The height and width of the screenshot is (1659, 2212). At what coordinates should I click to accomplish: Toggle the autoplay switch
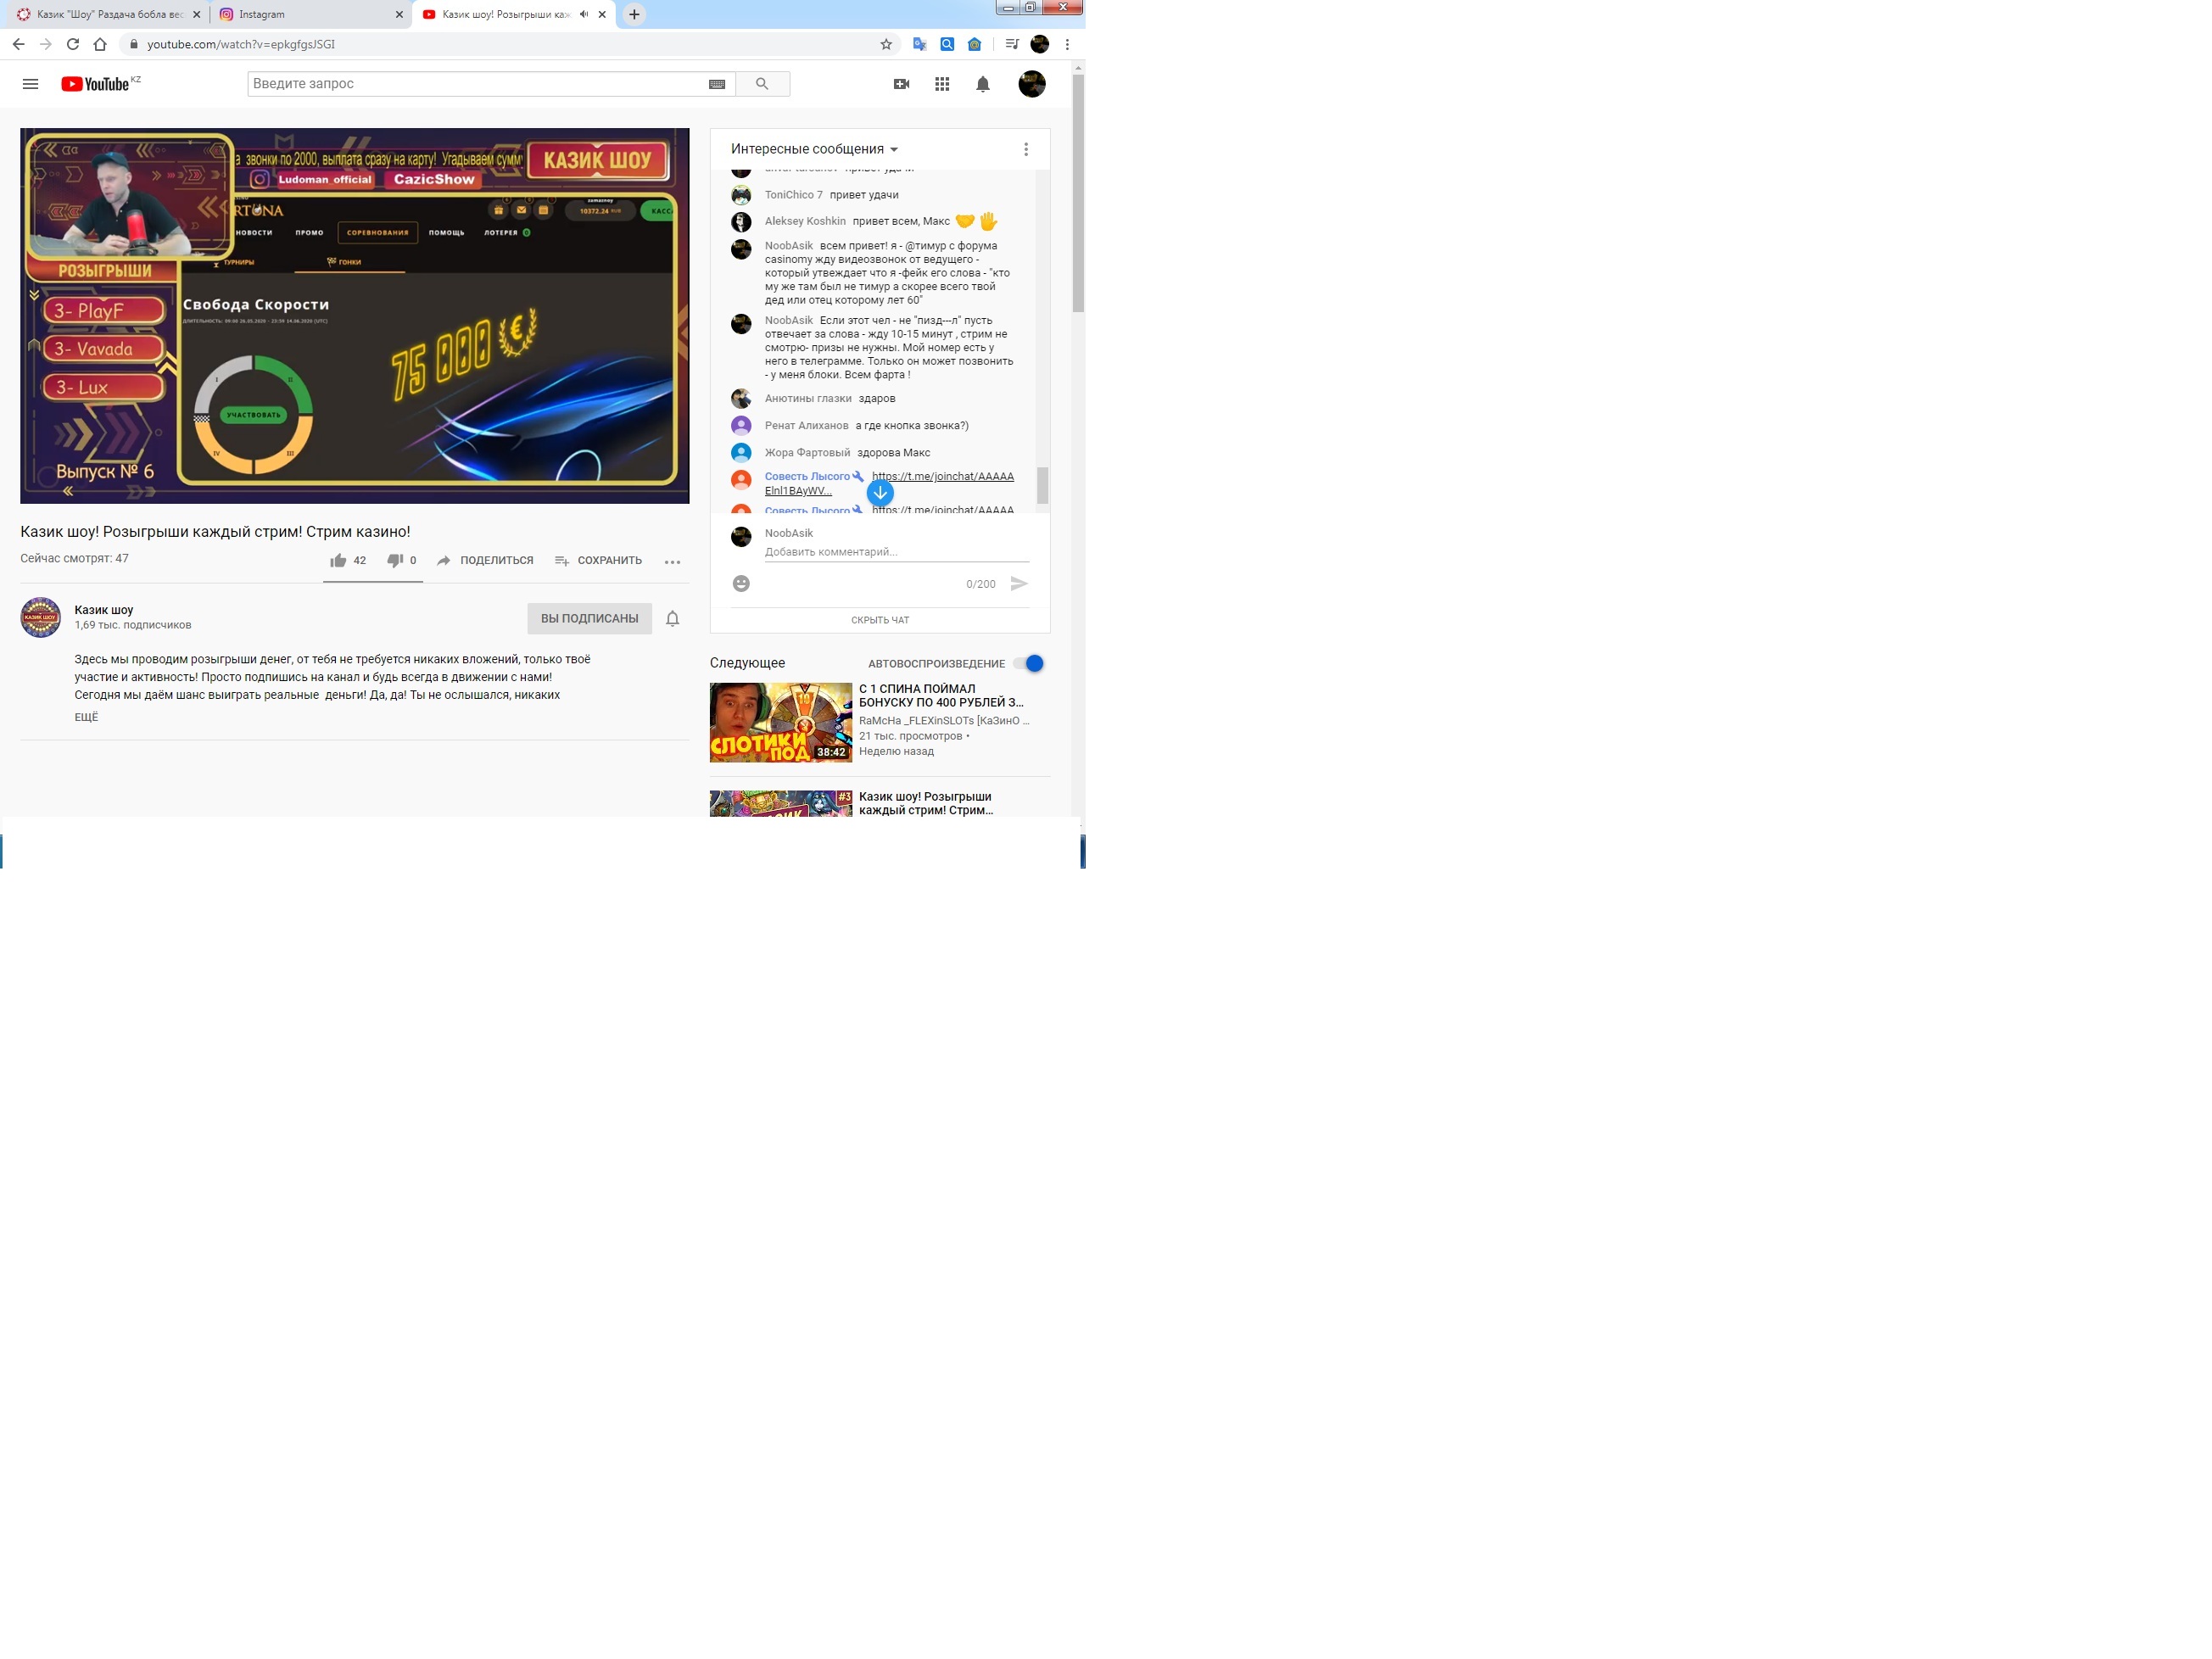1029,663
